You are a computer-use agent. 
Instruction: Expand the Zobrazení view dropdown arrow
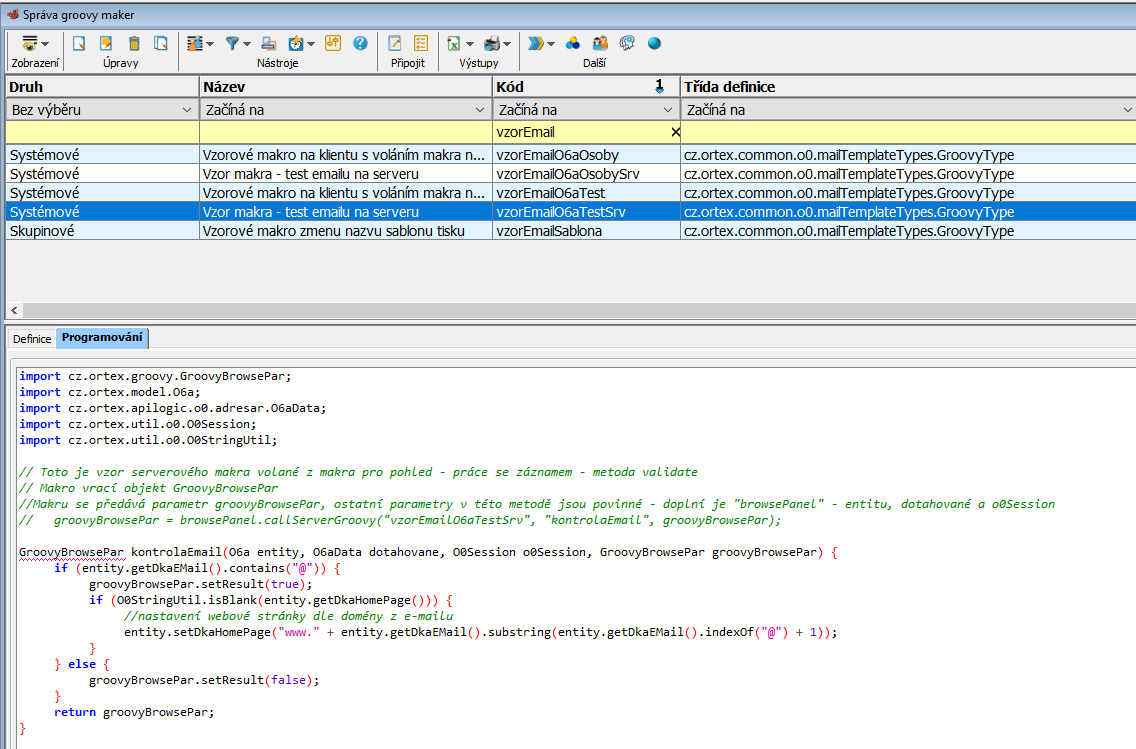[44, 43]
